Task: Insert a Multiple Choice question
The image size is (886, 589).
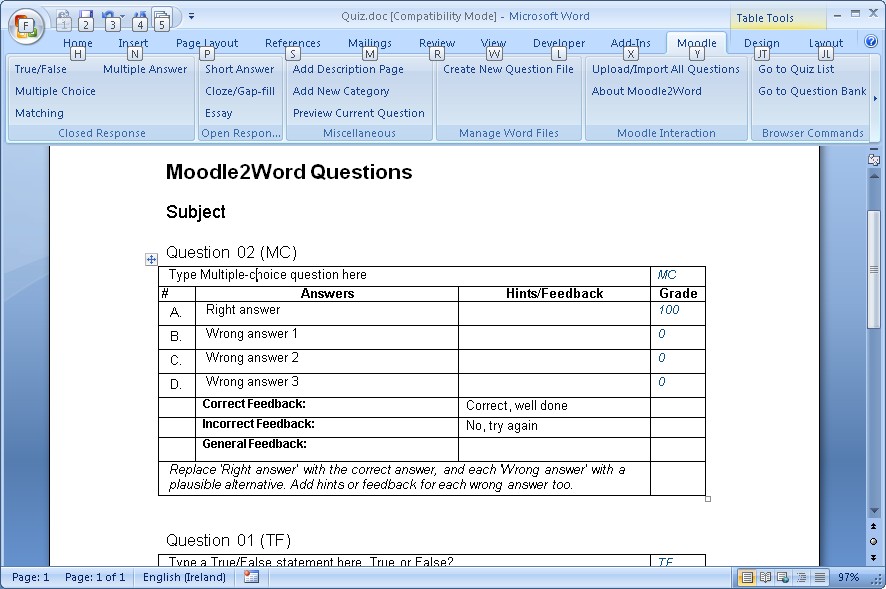Action: pos(55,91)
